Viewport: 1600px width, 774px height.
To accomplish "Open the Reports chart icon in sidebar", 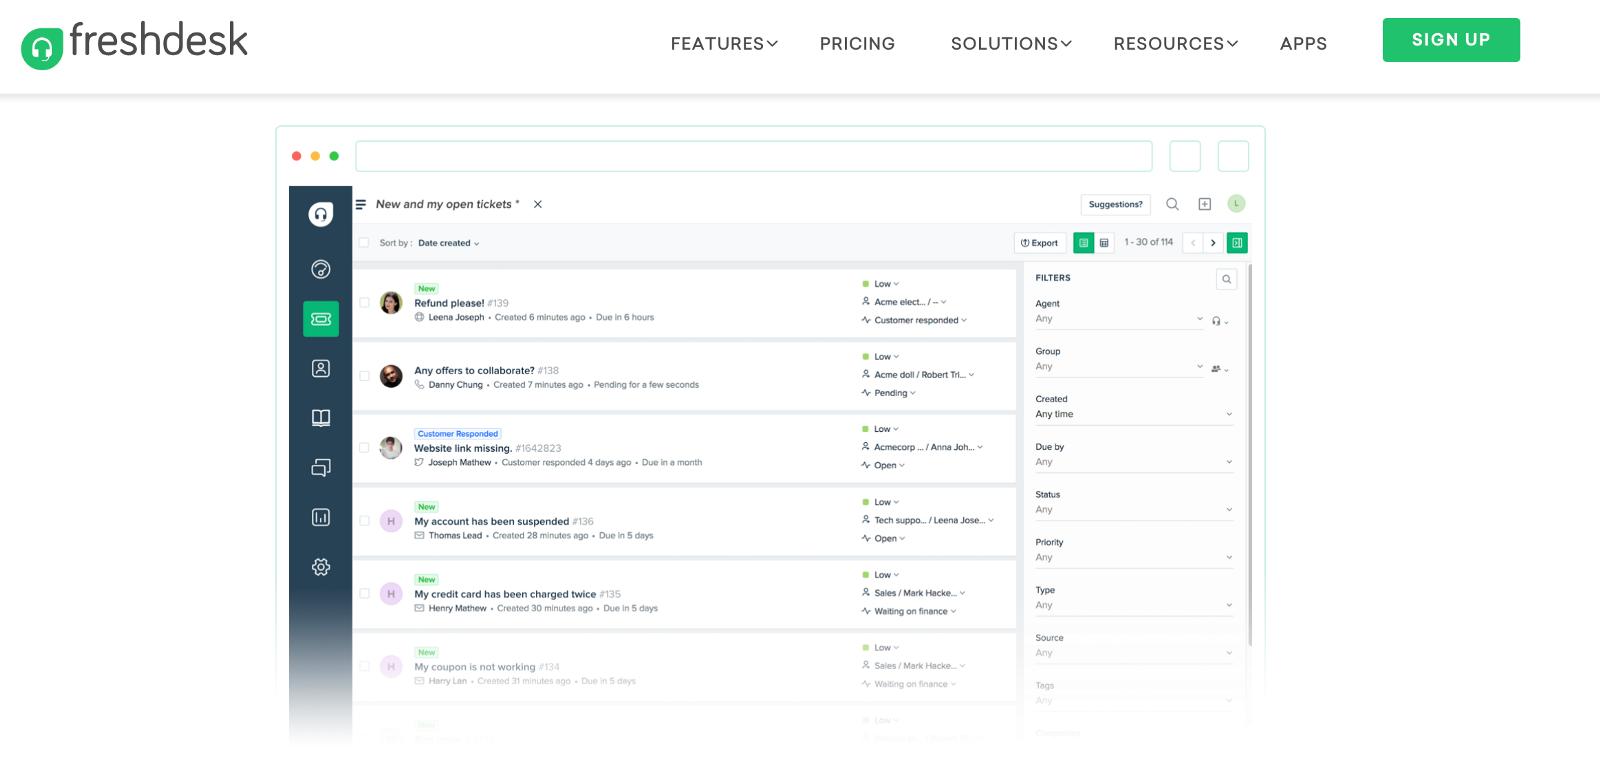I will [321, 517].
